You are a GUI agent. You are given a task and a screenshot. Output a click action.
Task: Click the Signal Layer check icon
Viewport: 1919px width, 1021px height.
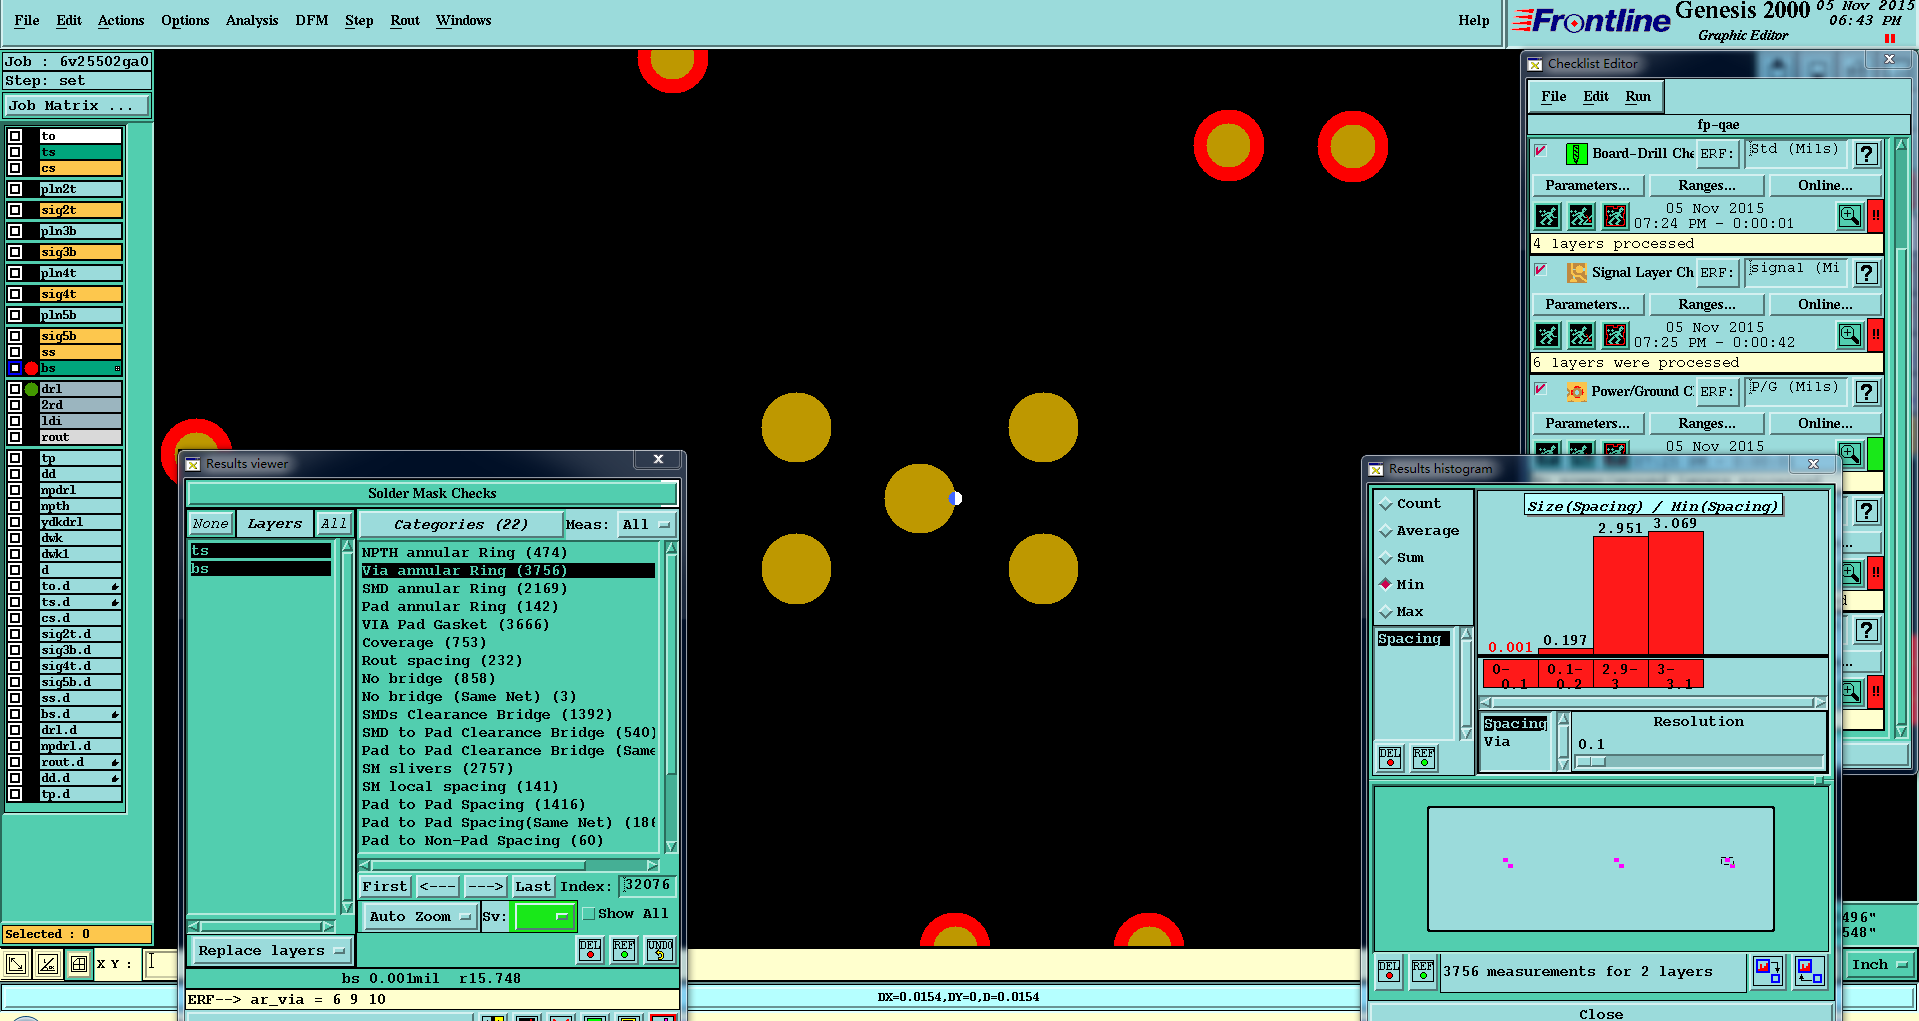click(1576, 273)
